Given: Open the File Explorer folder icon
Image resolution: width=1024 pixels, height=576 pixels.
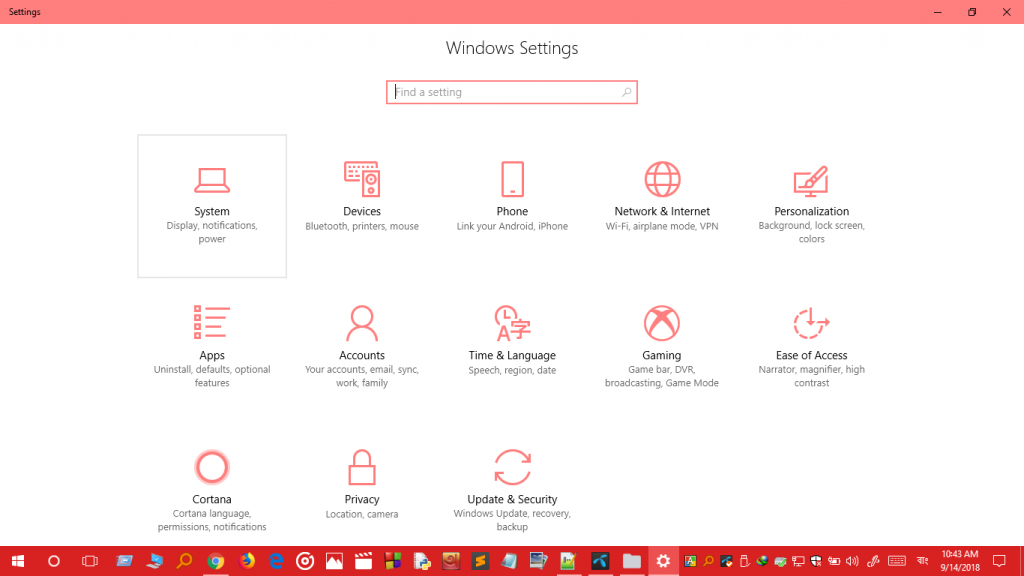Looking at the screenshot, I should pos(632,561).
